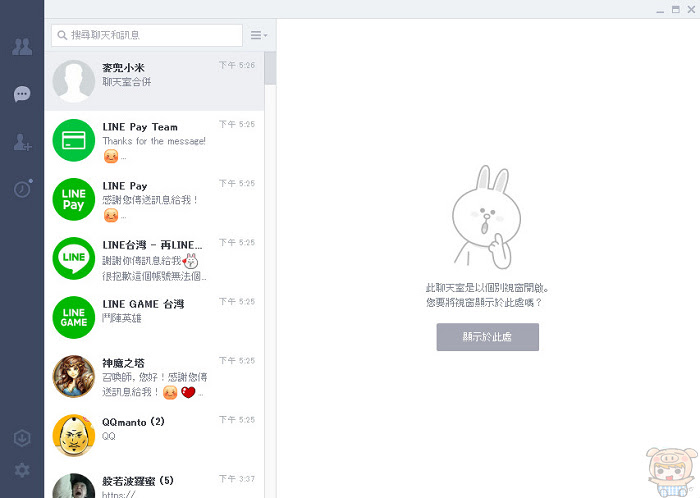The image size is (700, 498).
Task: Open the QQmanto (2) group chat
Action: point(154,435)
